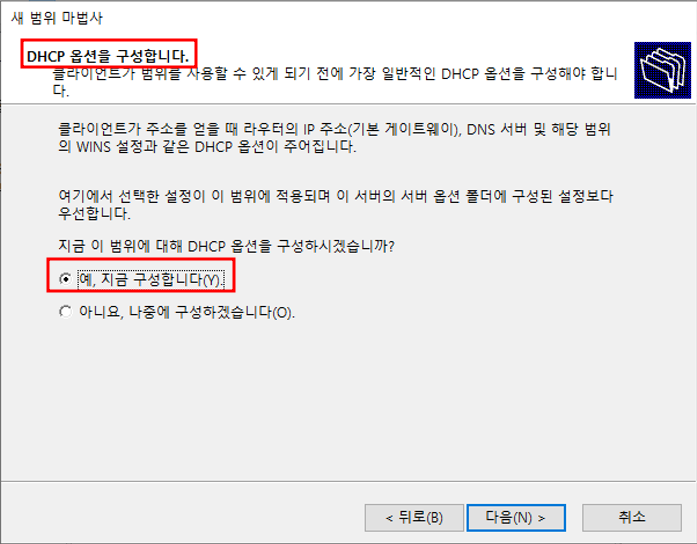697x544 pixels.
Task: Select the '예, 지금 구성합니다(Y)' radio circle
Action: [65, 279]
